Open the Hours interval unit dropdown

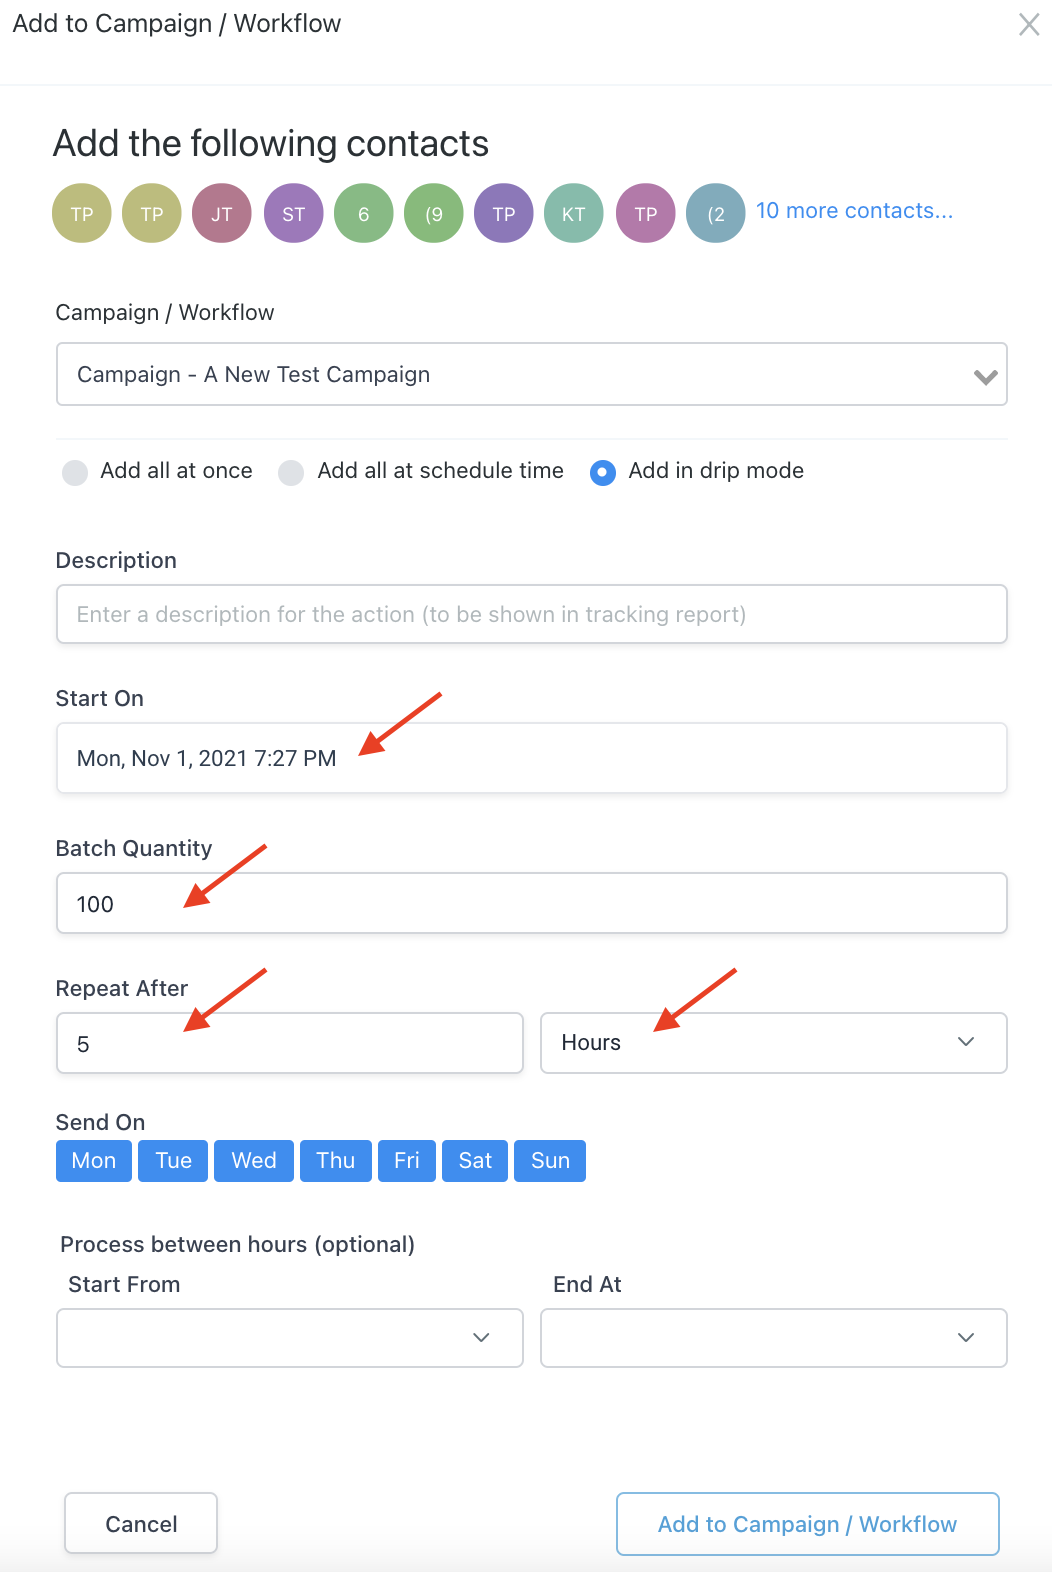click(x=773, y=1043)
